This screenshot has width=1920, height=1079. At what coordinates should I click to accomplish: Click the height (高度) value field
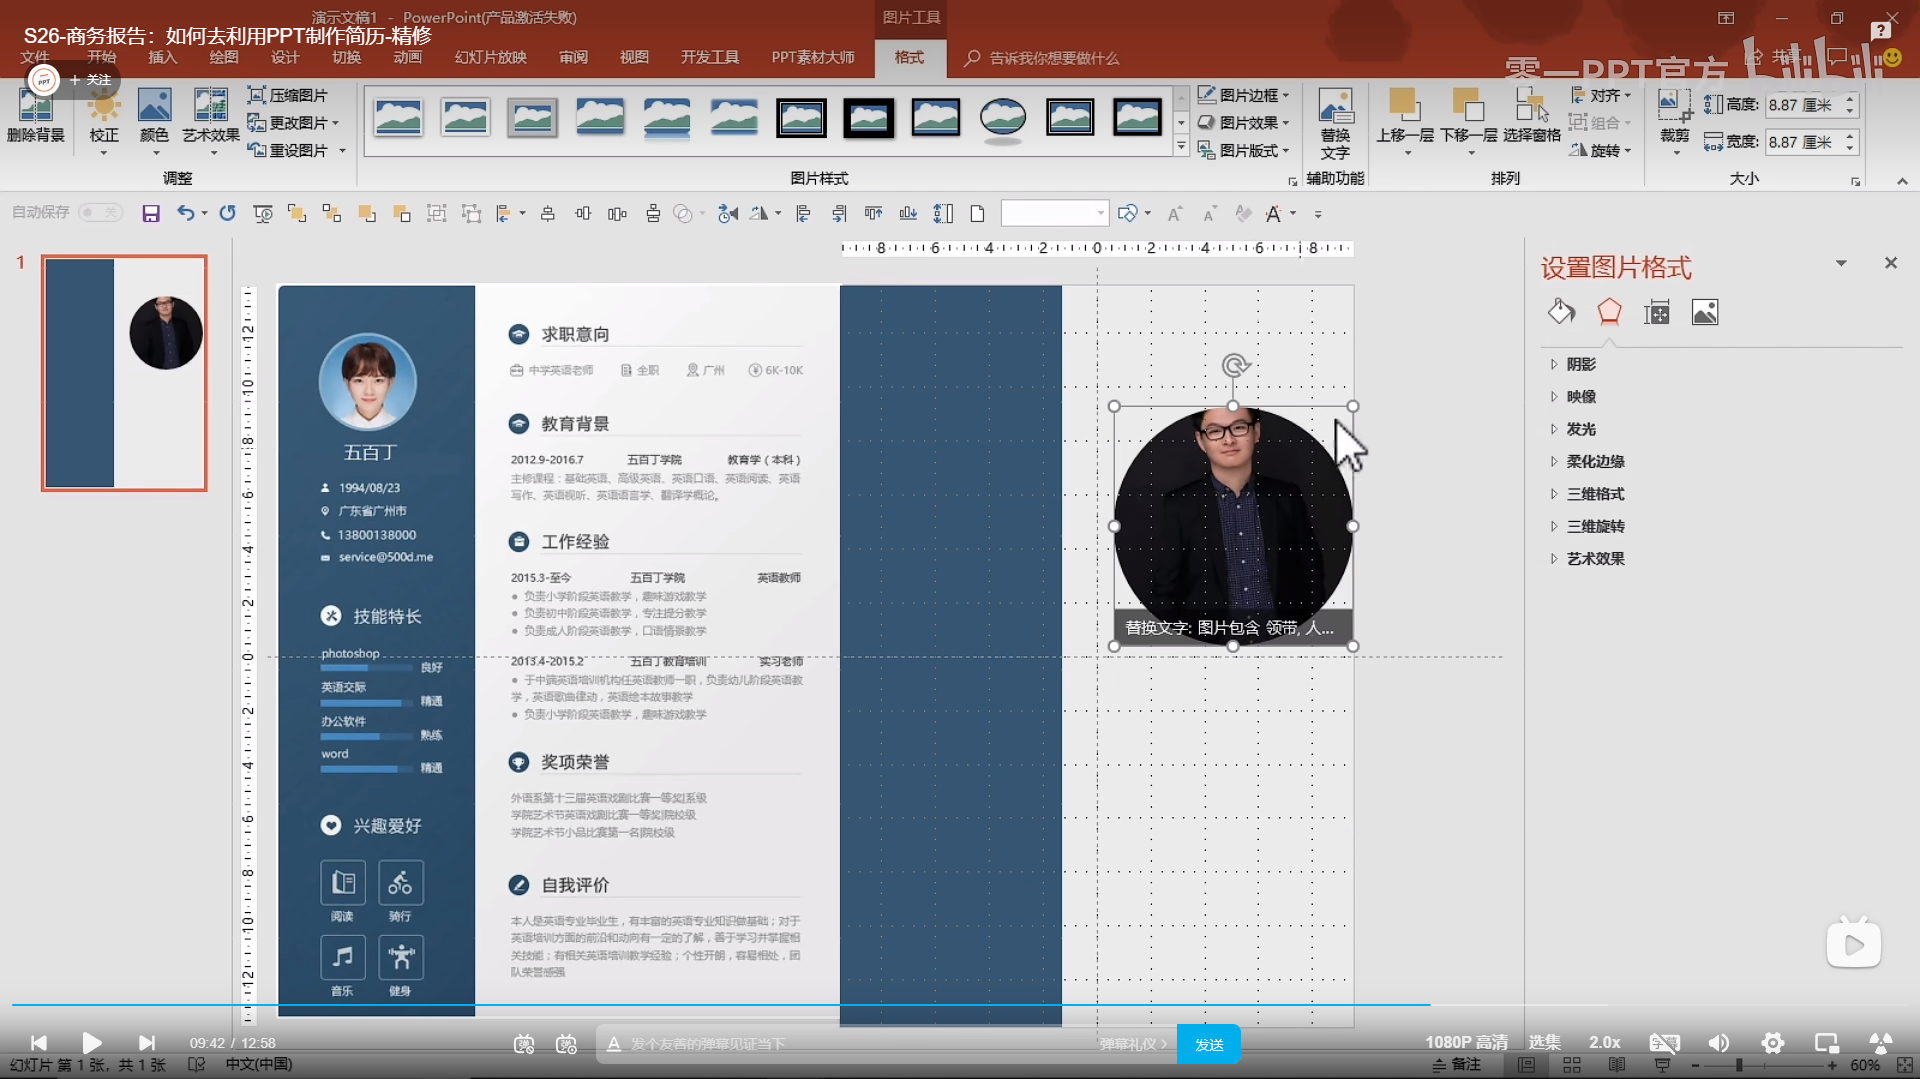[1803, 105]
